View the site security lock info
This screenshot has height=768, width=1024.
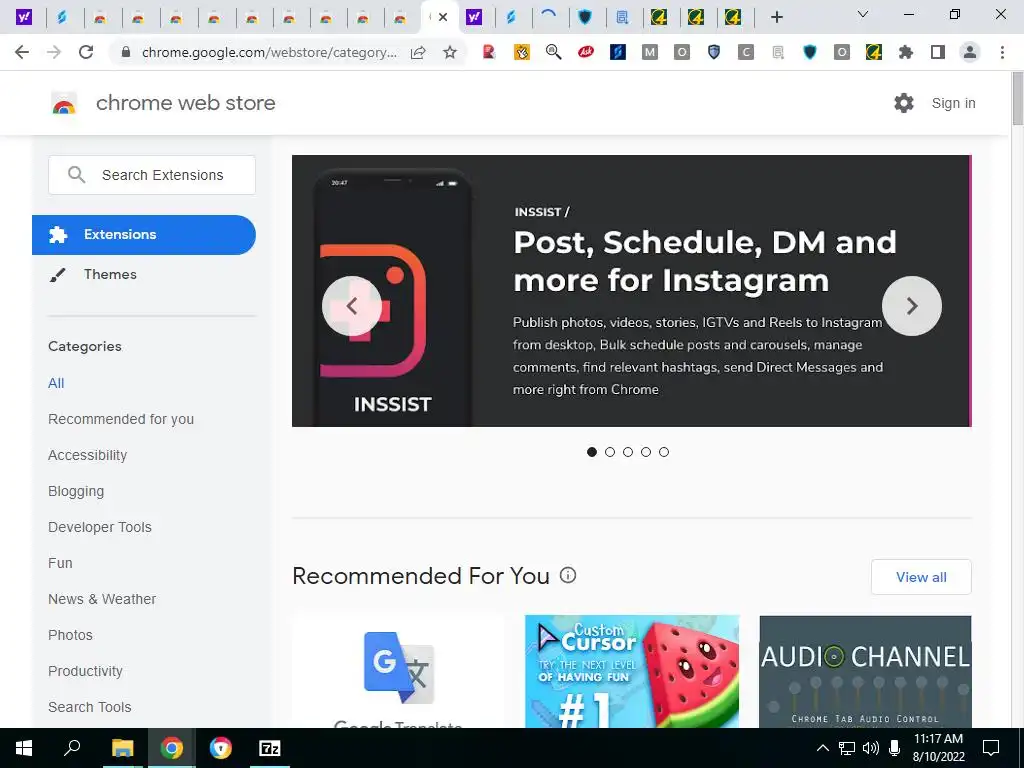pos(126,52)
